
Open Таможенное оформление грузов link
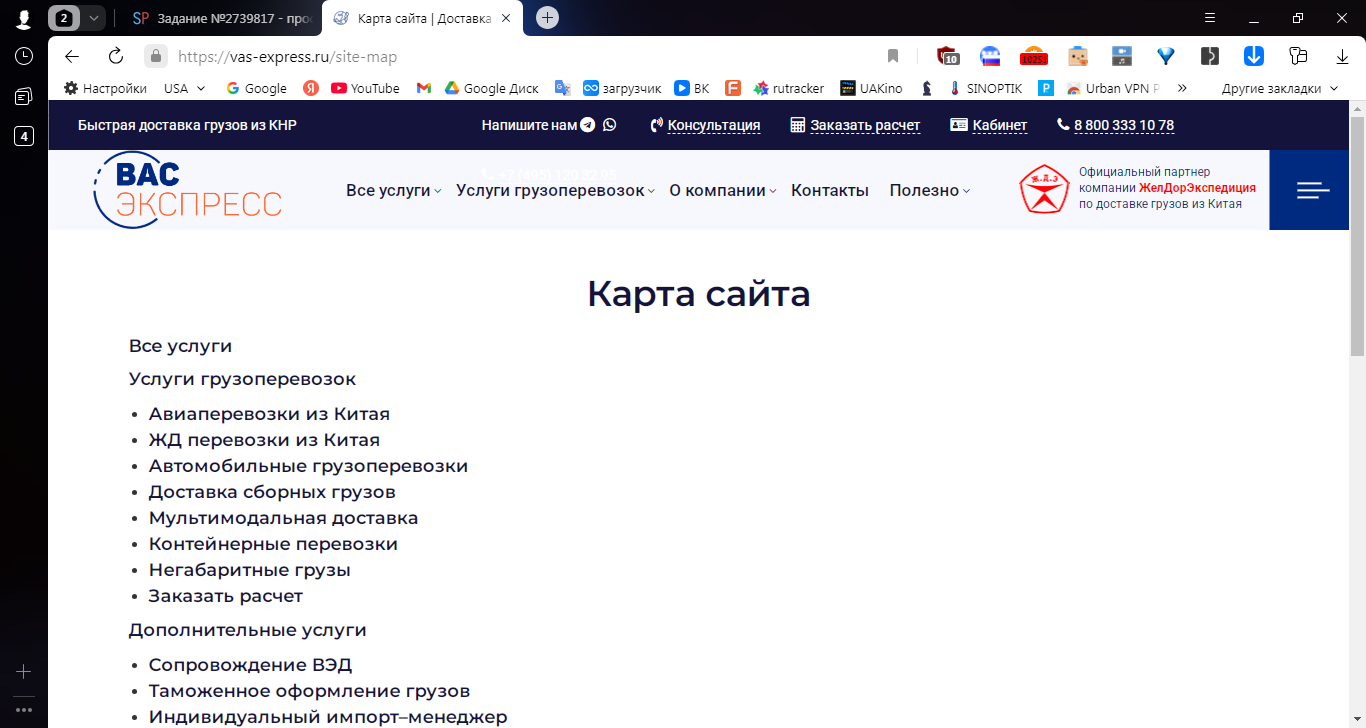coord(309,690)
